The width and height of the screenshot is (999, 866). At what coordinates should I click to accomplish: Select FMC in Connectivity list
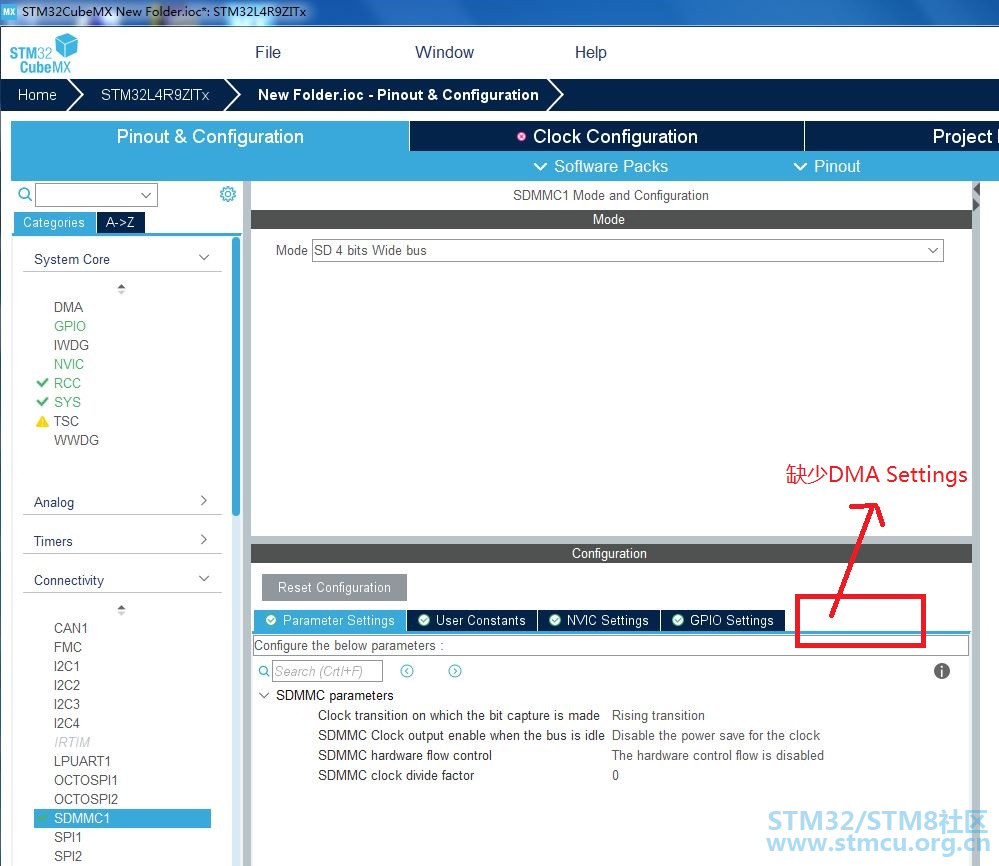(68, 647)
